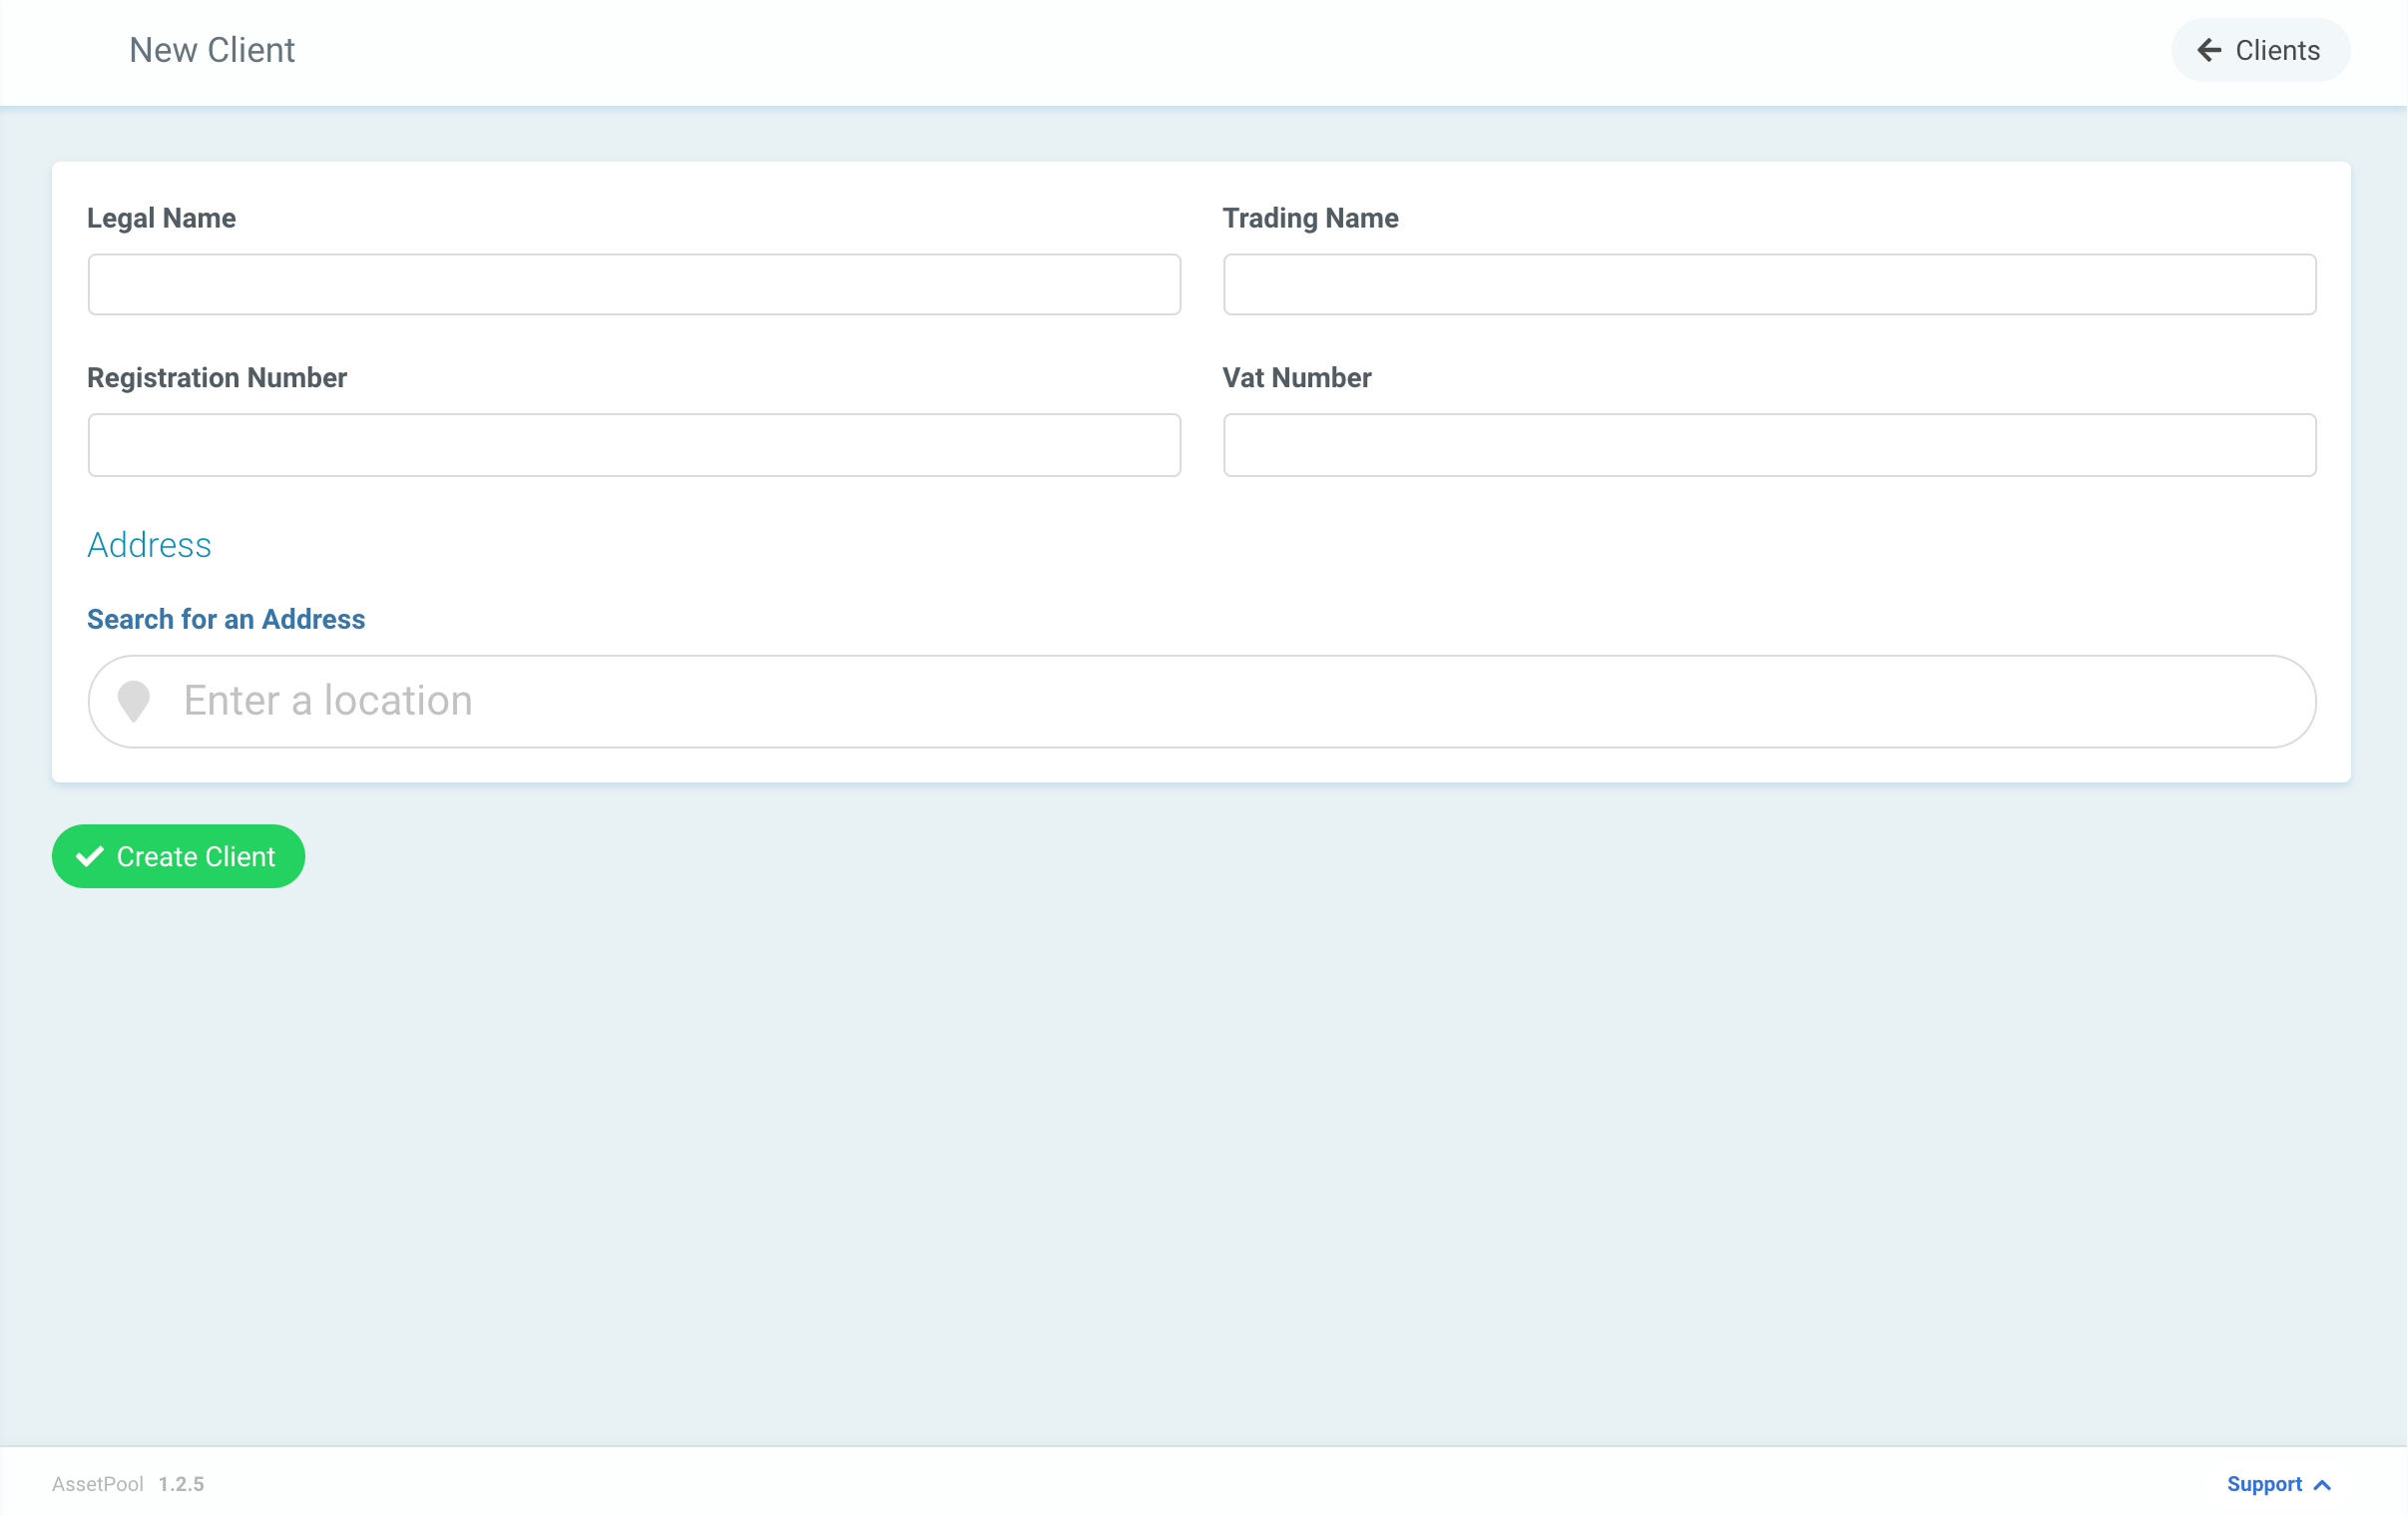The width and height of the screenshot is (2408, 1516).
Task: Open the Support link in the footer
Action: pyautogui.click(x=2265, y=1484)
